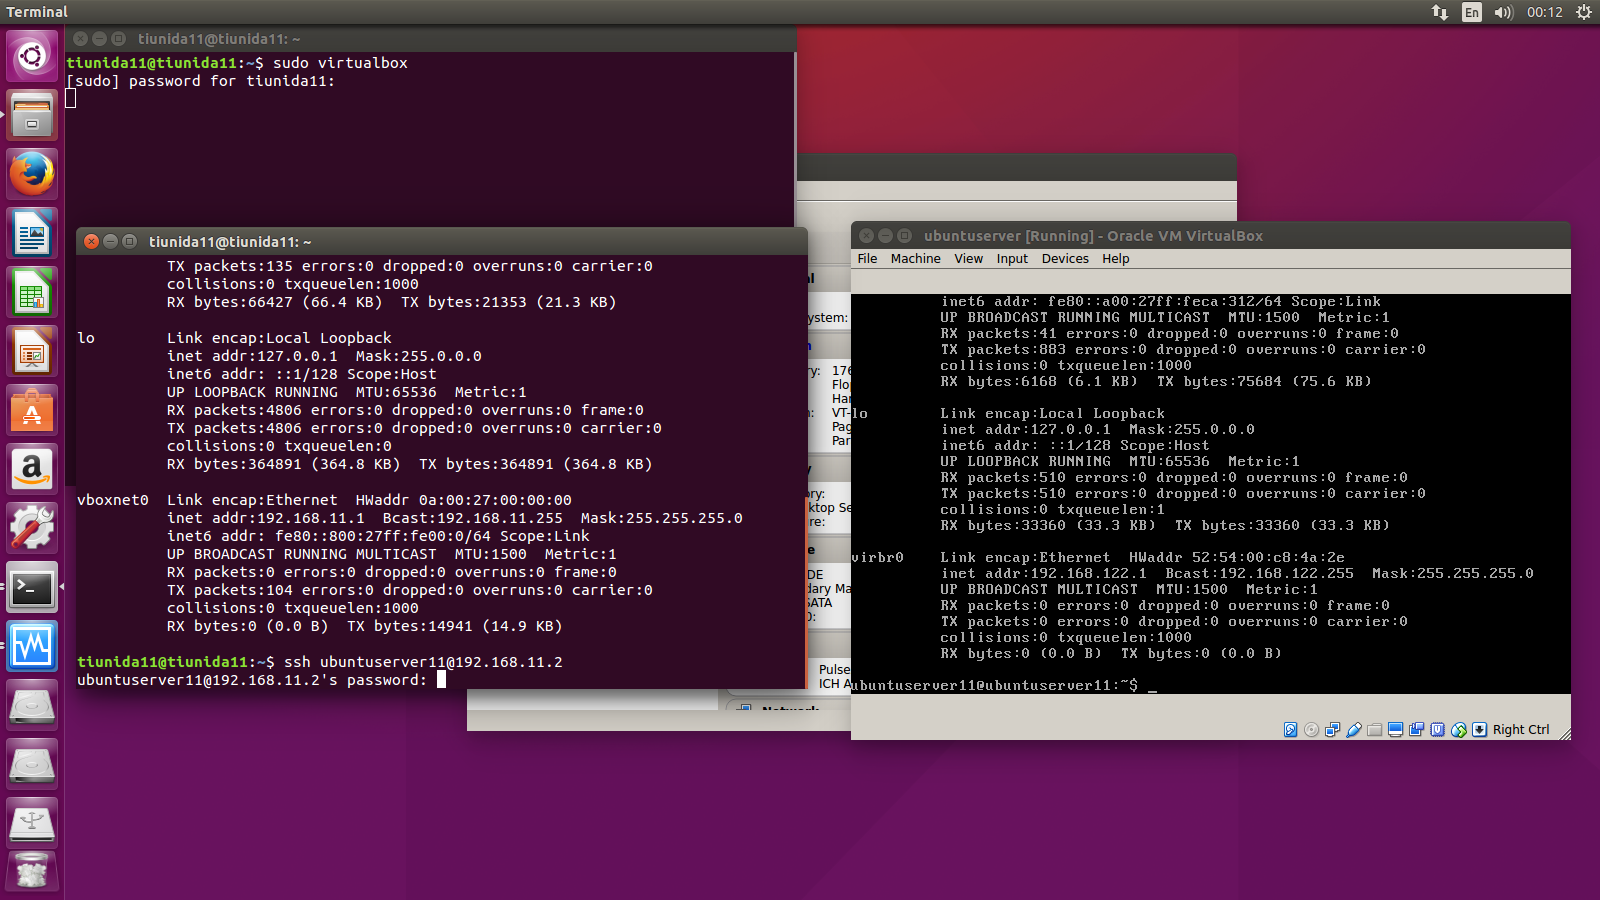
Task: Toggle keyboard capture via down-arrow indicator
Action: tap(1480, 730)
